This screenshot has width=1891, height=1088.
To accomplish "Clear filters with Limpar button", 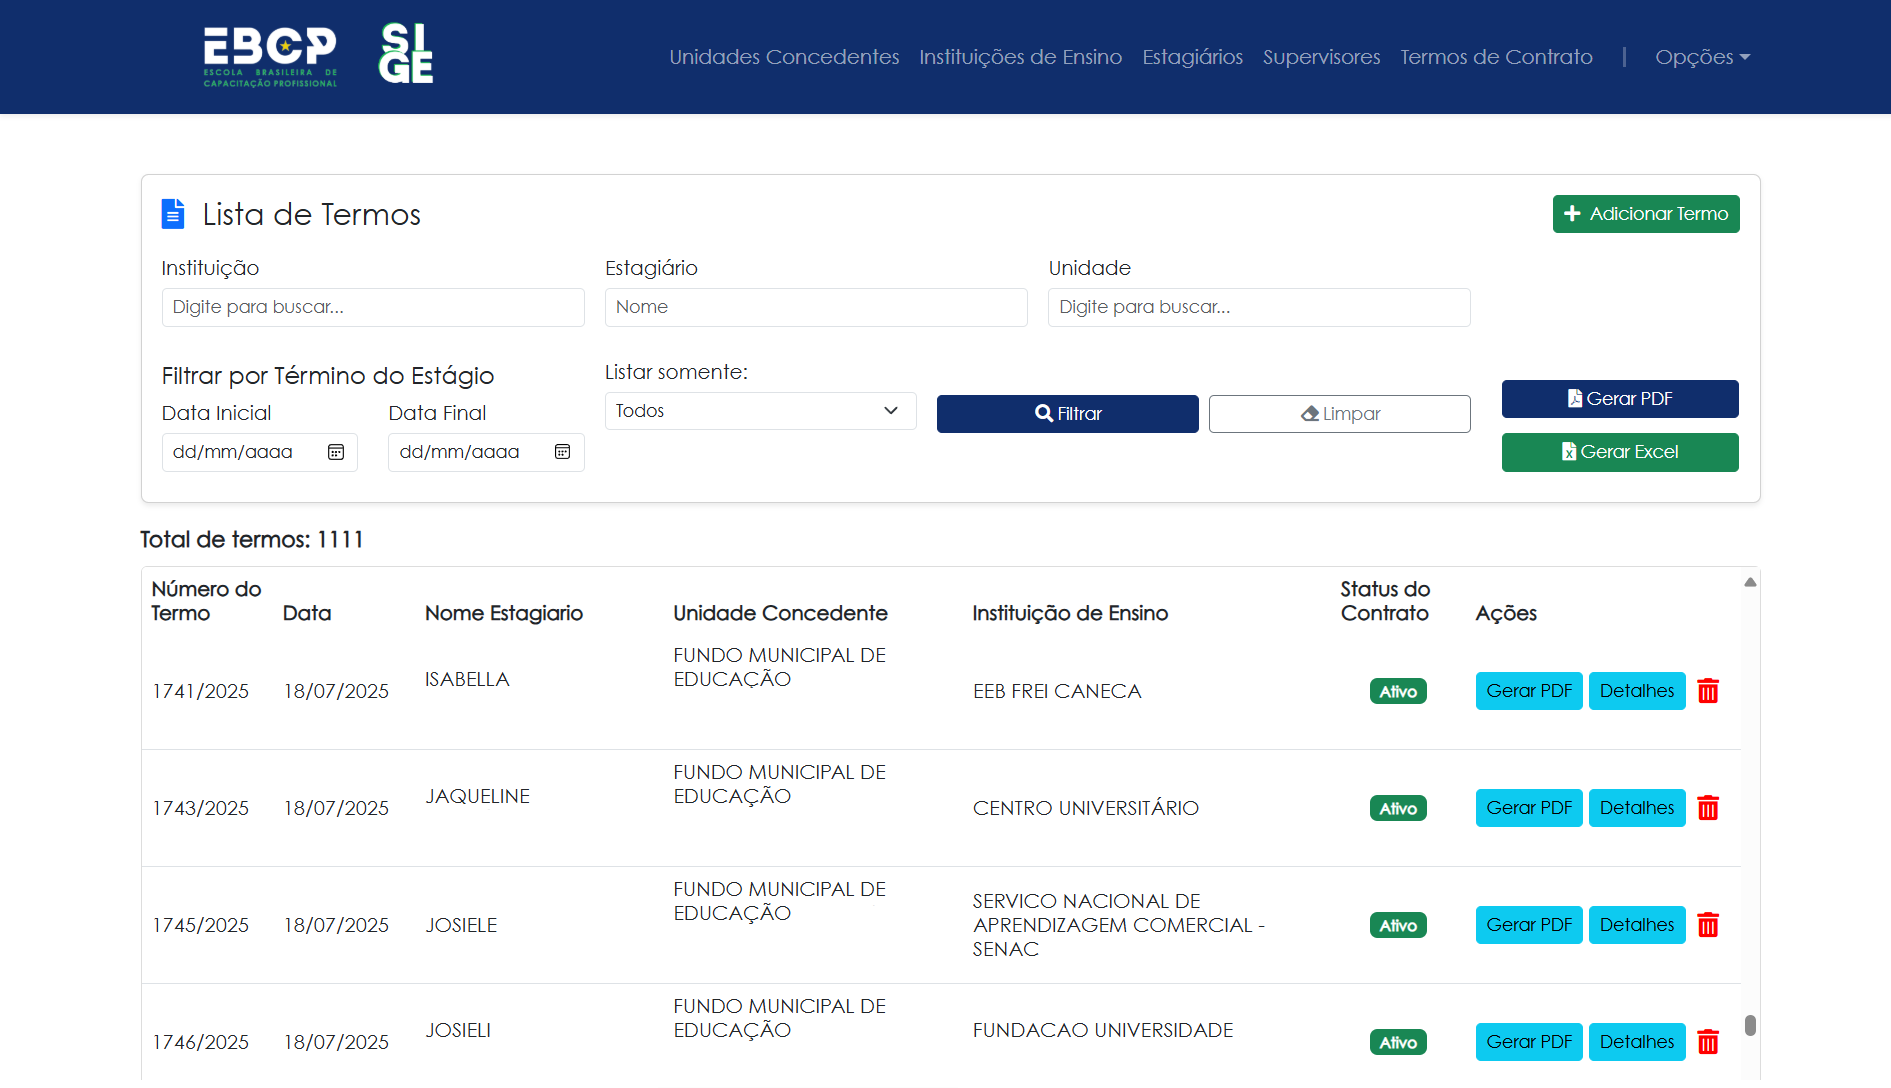I will (x=1339, y=414).
